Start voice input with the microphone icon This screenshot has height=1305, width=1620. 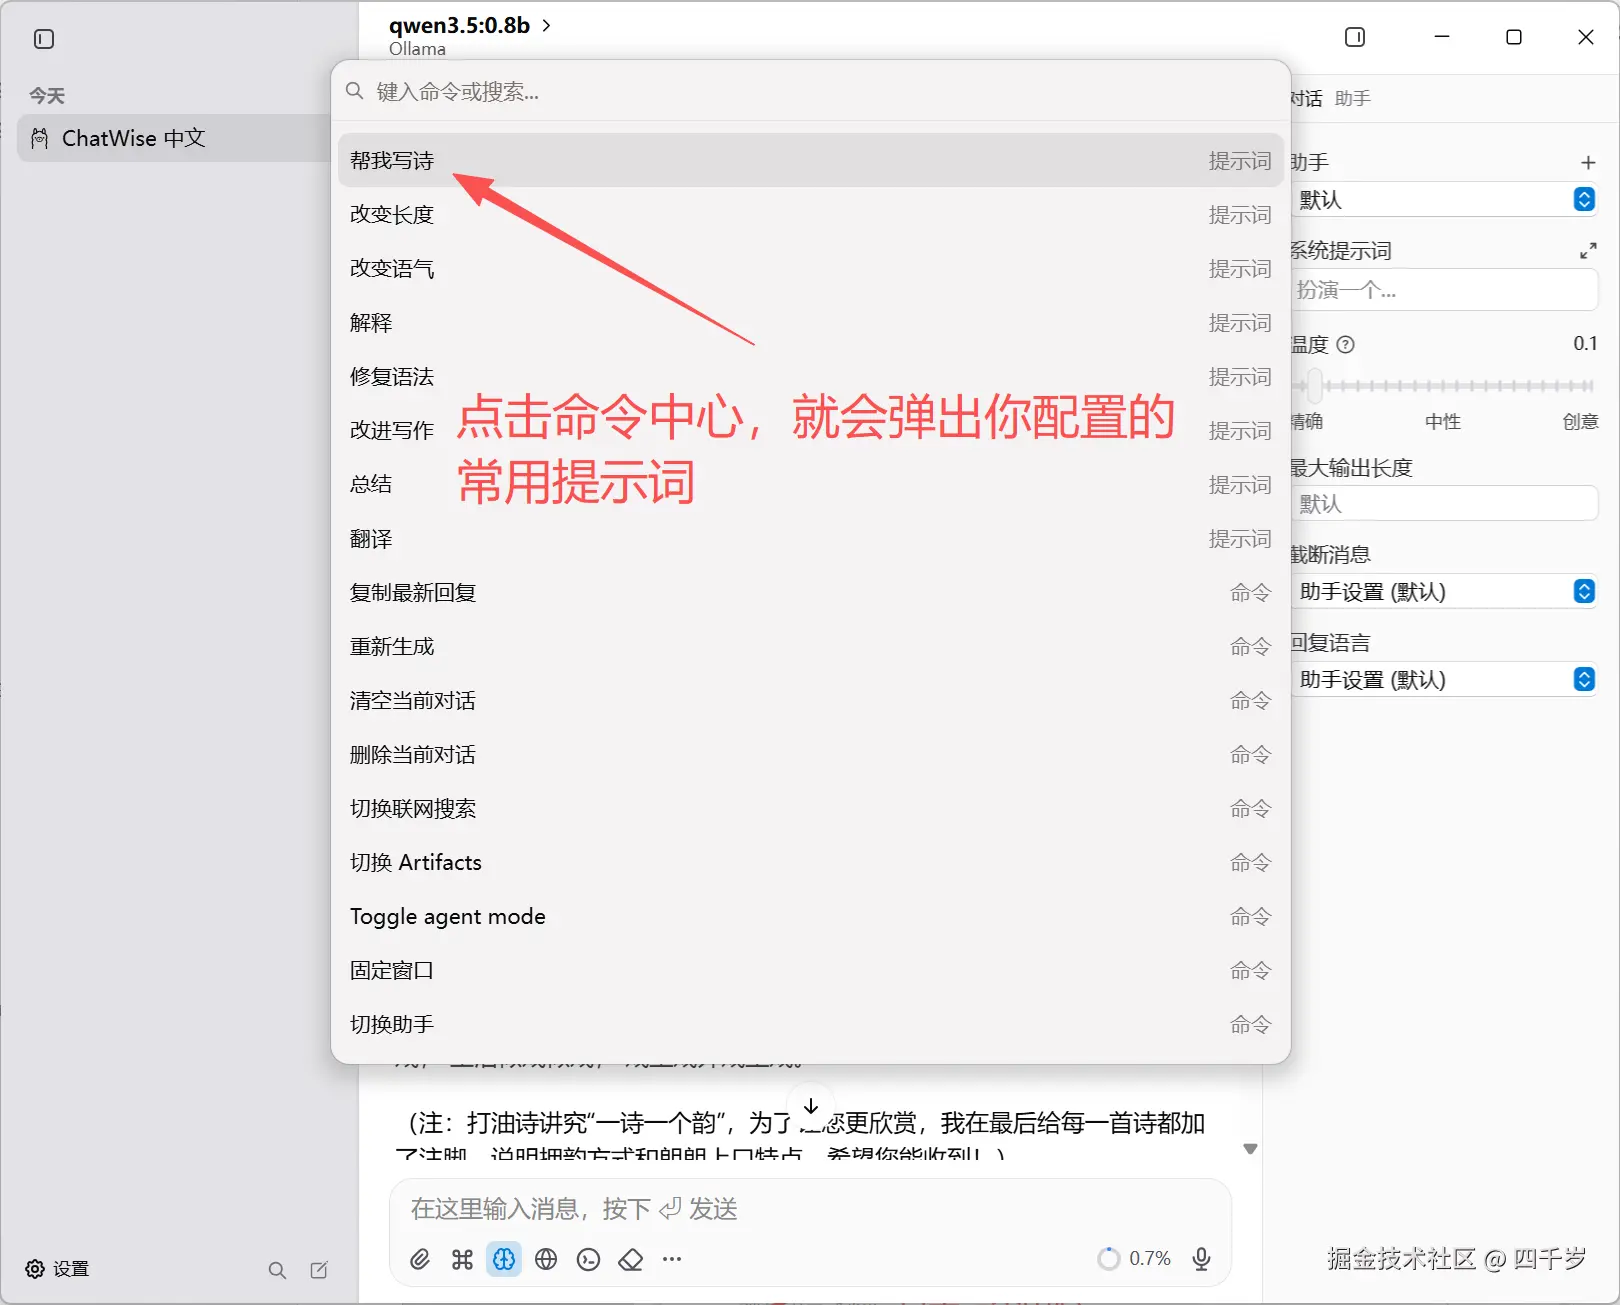coord(1200,1259)
